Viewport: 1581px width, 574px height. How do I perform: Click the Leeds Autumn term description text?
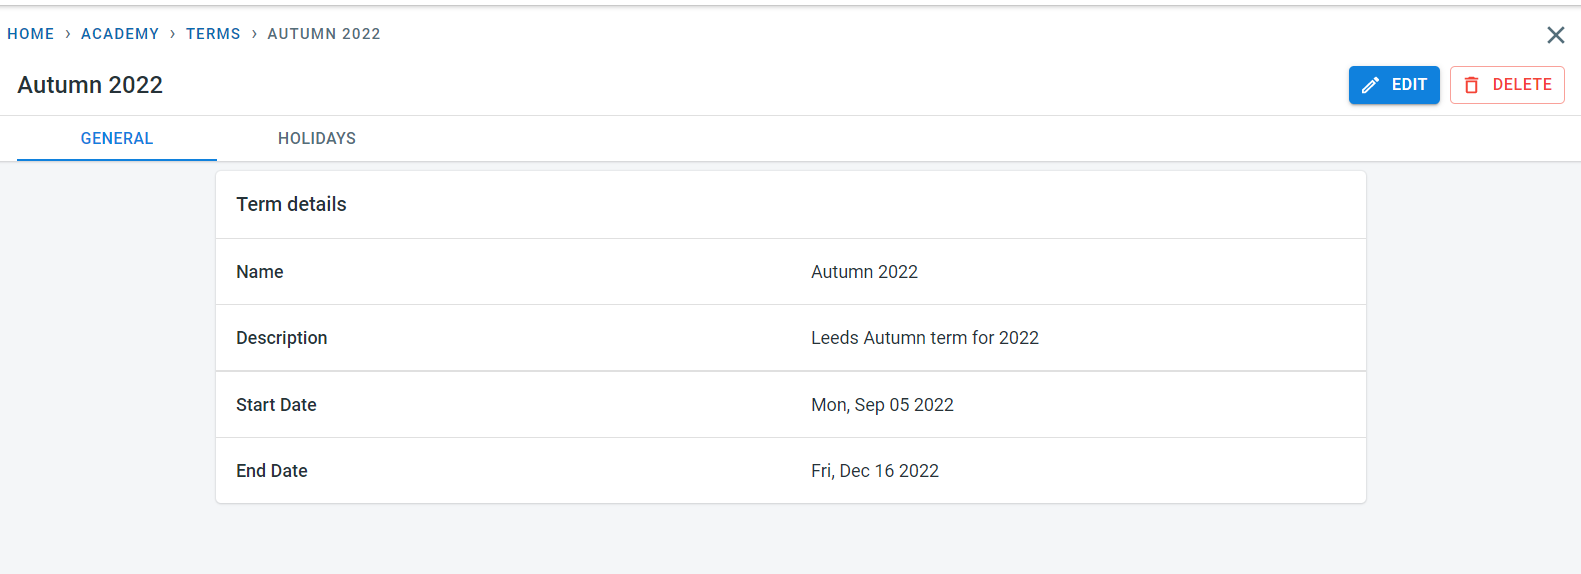(x=925, y=338)
